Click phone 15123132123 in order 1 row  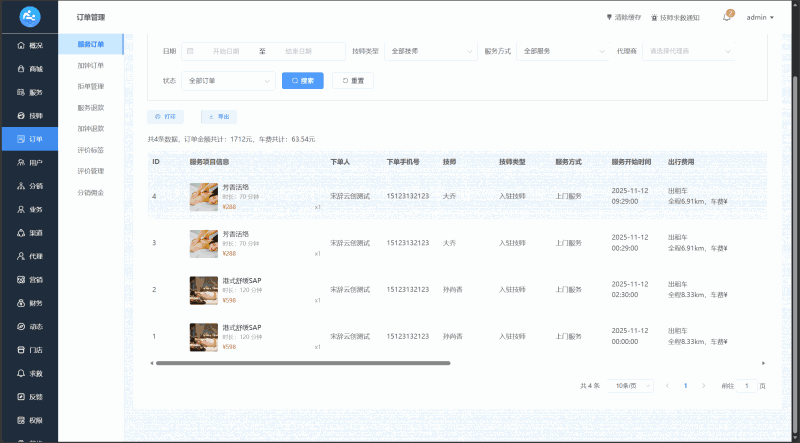click(408, 336)
